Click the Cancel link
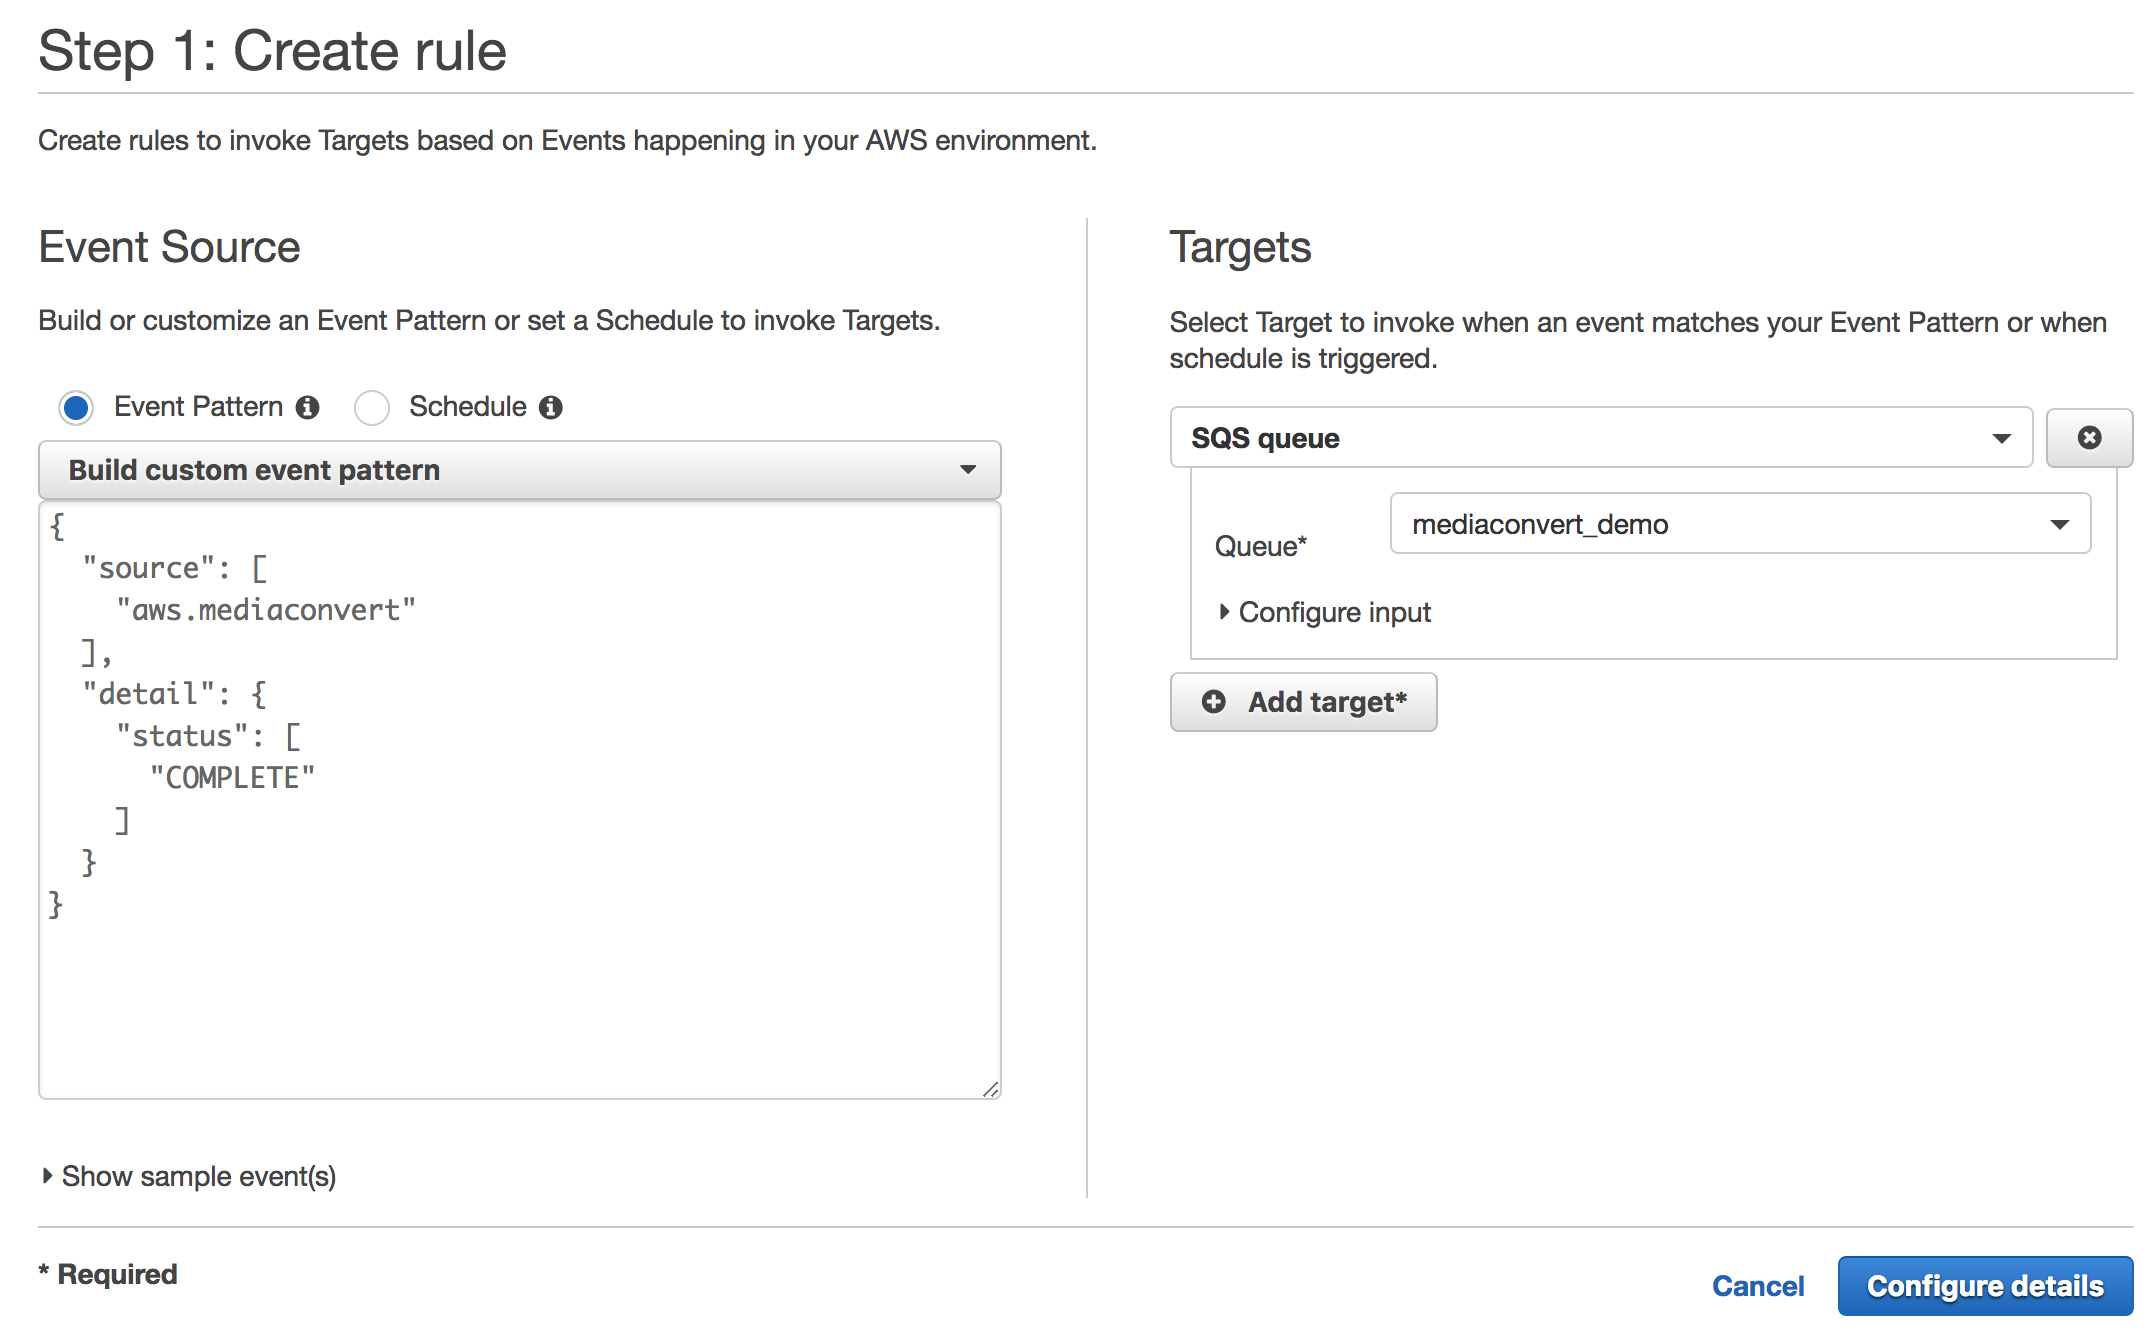 (x=1758, y=1286)
